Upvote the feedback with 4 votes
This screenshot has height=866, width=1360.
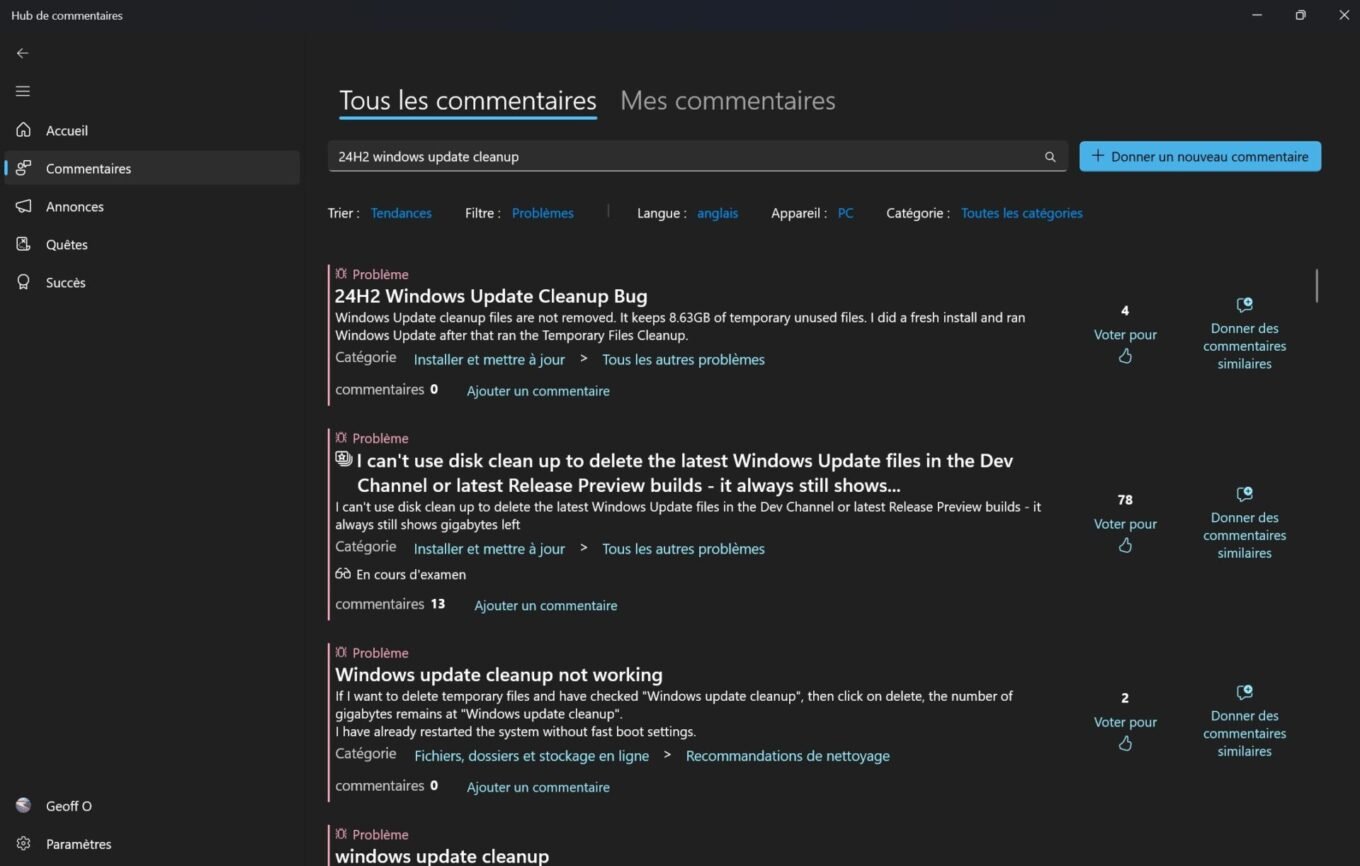coord(1125,356)
